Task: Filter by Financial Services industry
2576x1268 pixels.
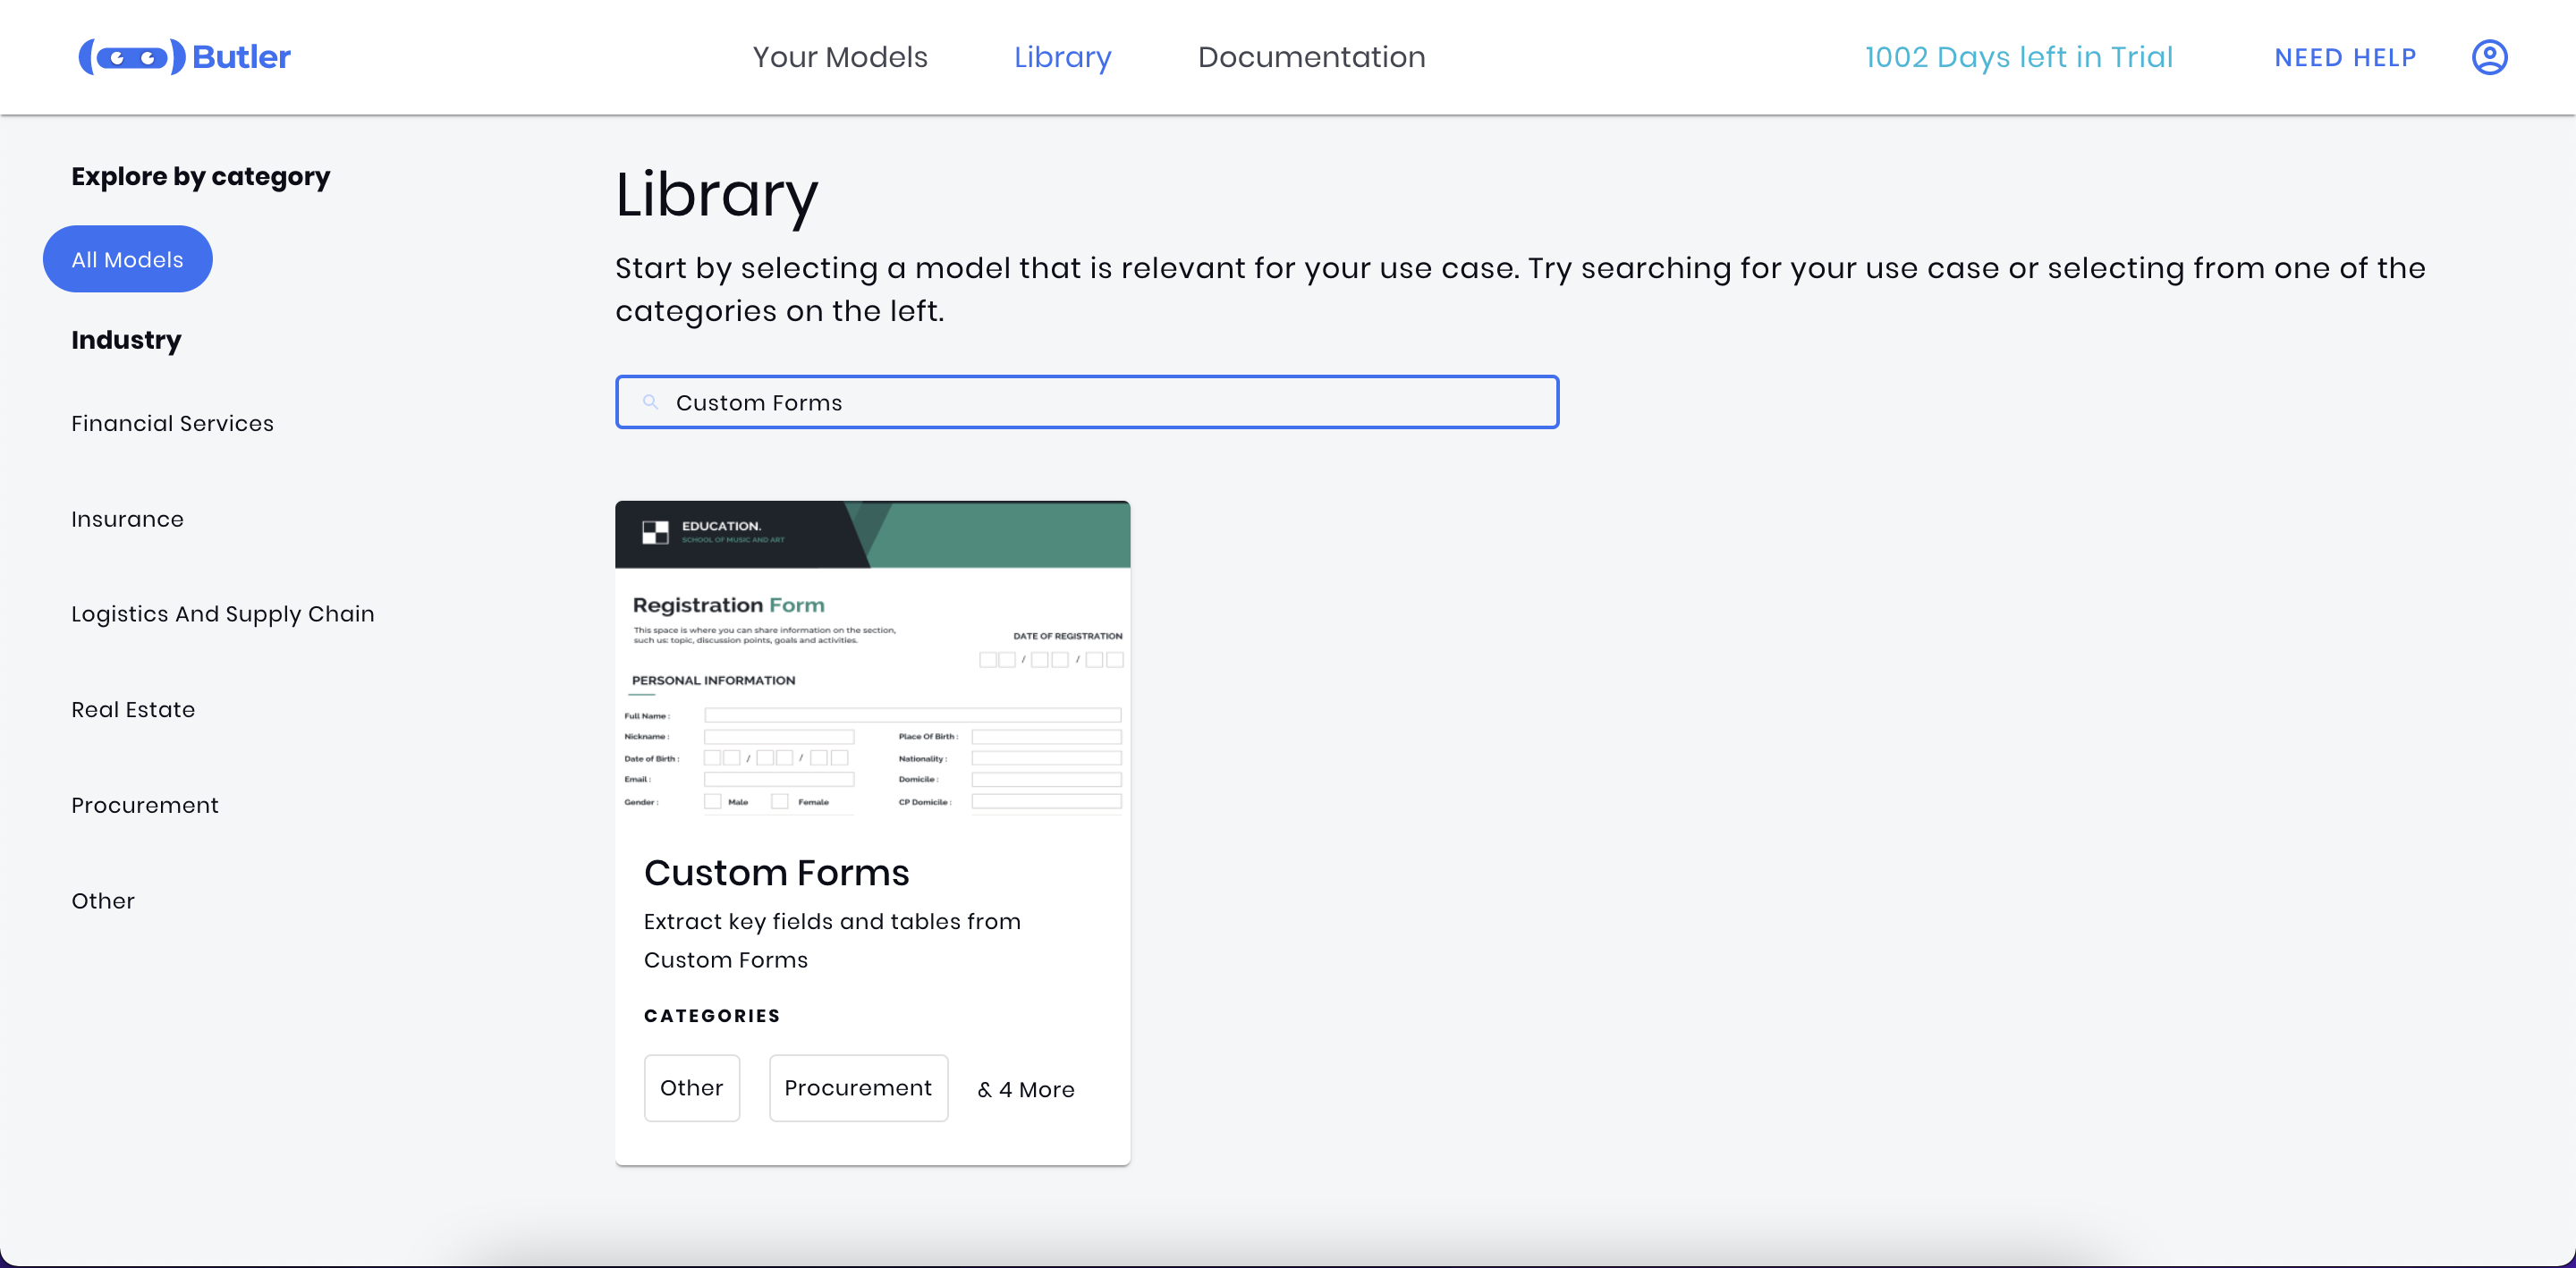Action: 172,423
